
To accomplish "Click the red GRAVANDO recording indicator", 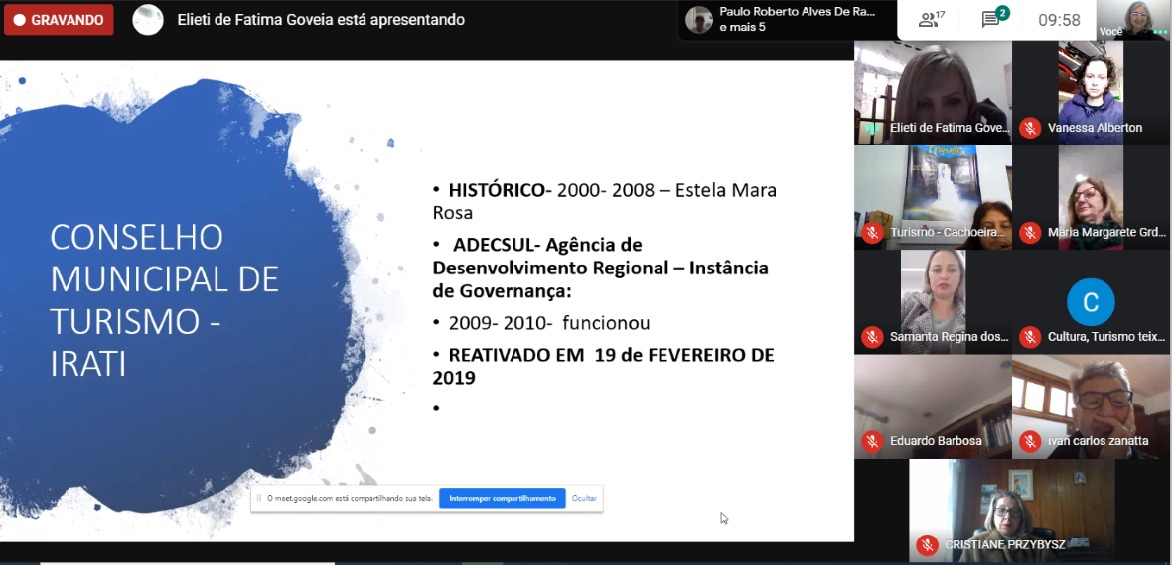I will tap(58, 20).
